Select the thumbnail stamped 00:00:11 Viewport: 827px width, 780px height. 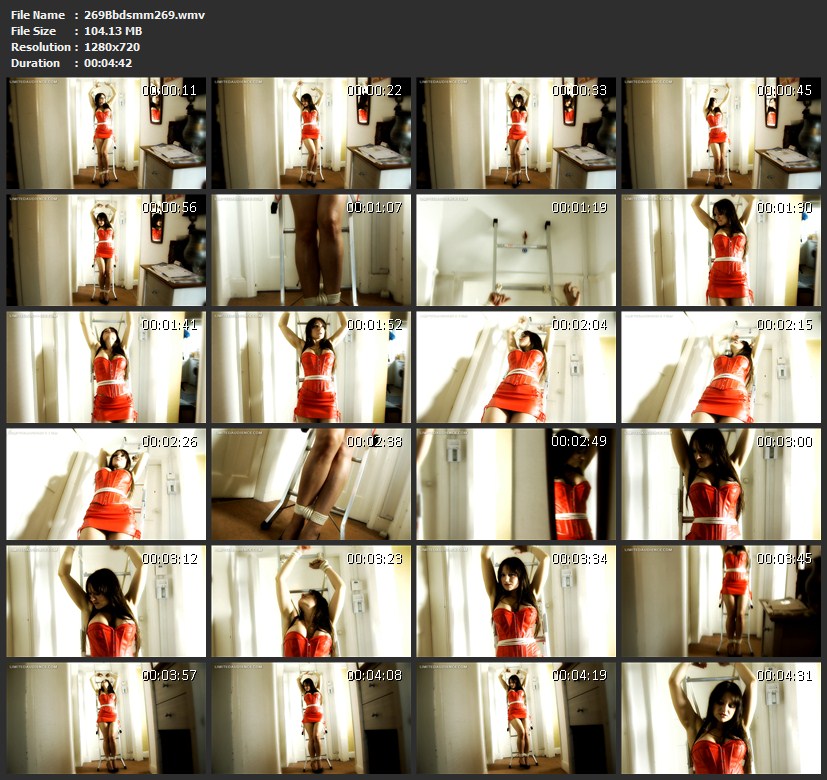click(x=106, y=133)
